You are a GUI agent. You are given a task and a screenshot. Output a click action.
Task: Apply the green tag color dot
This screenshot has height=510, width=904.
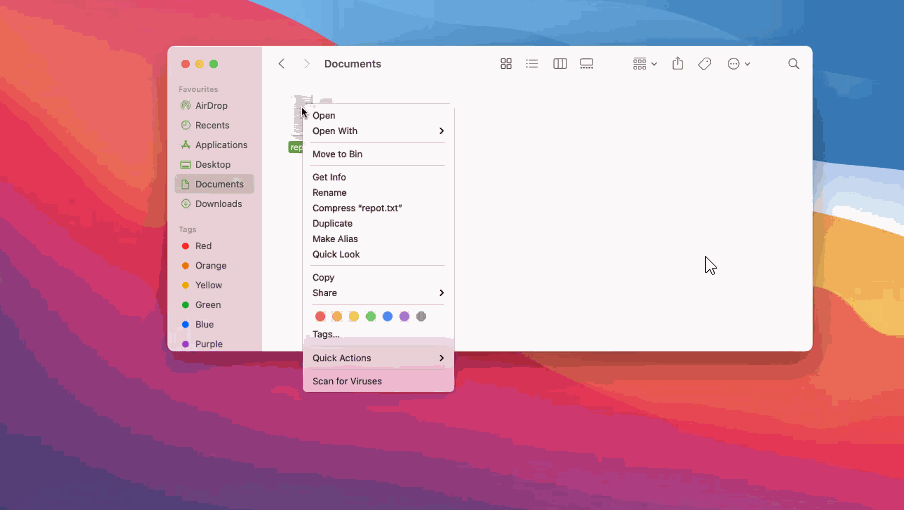pos(371,316)
